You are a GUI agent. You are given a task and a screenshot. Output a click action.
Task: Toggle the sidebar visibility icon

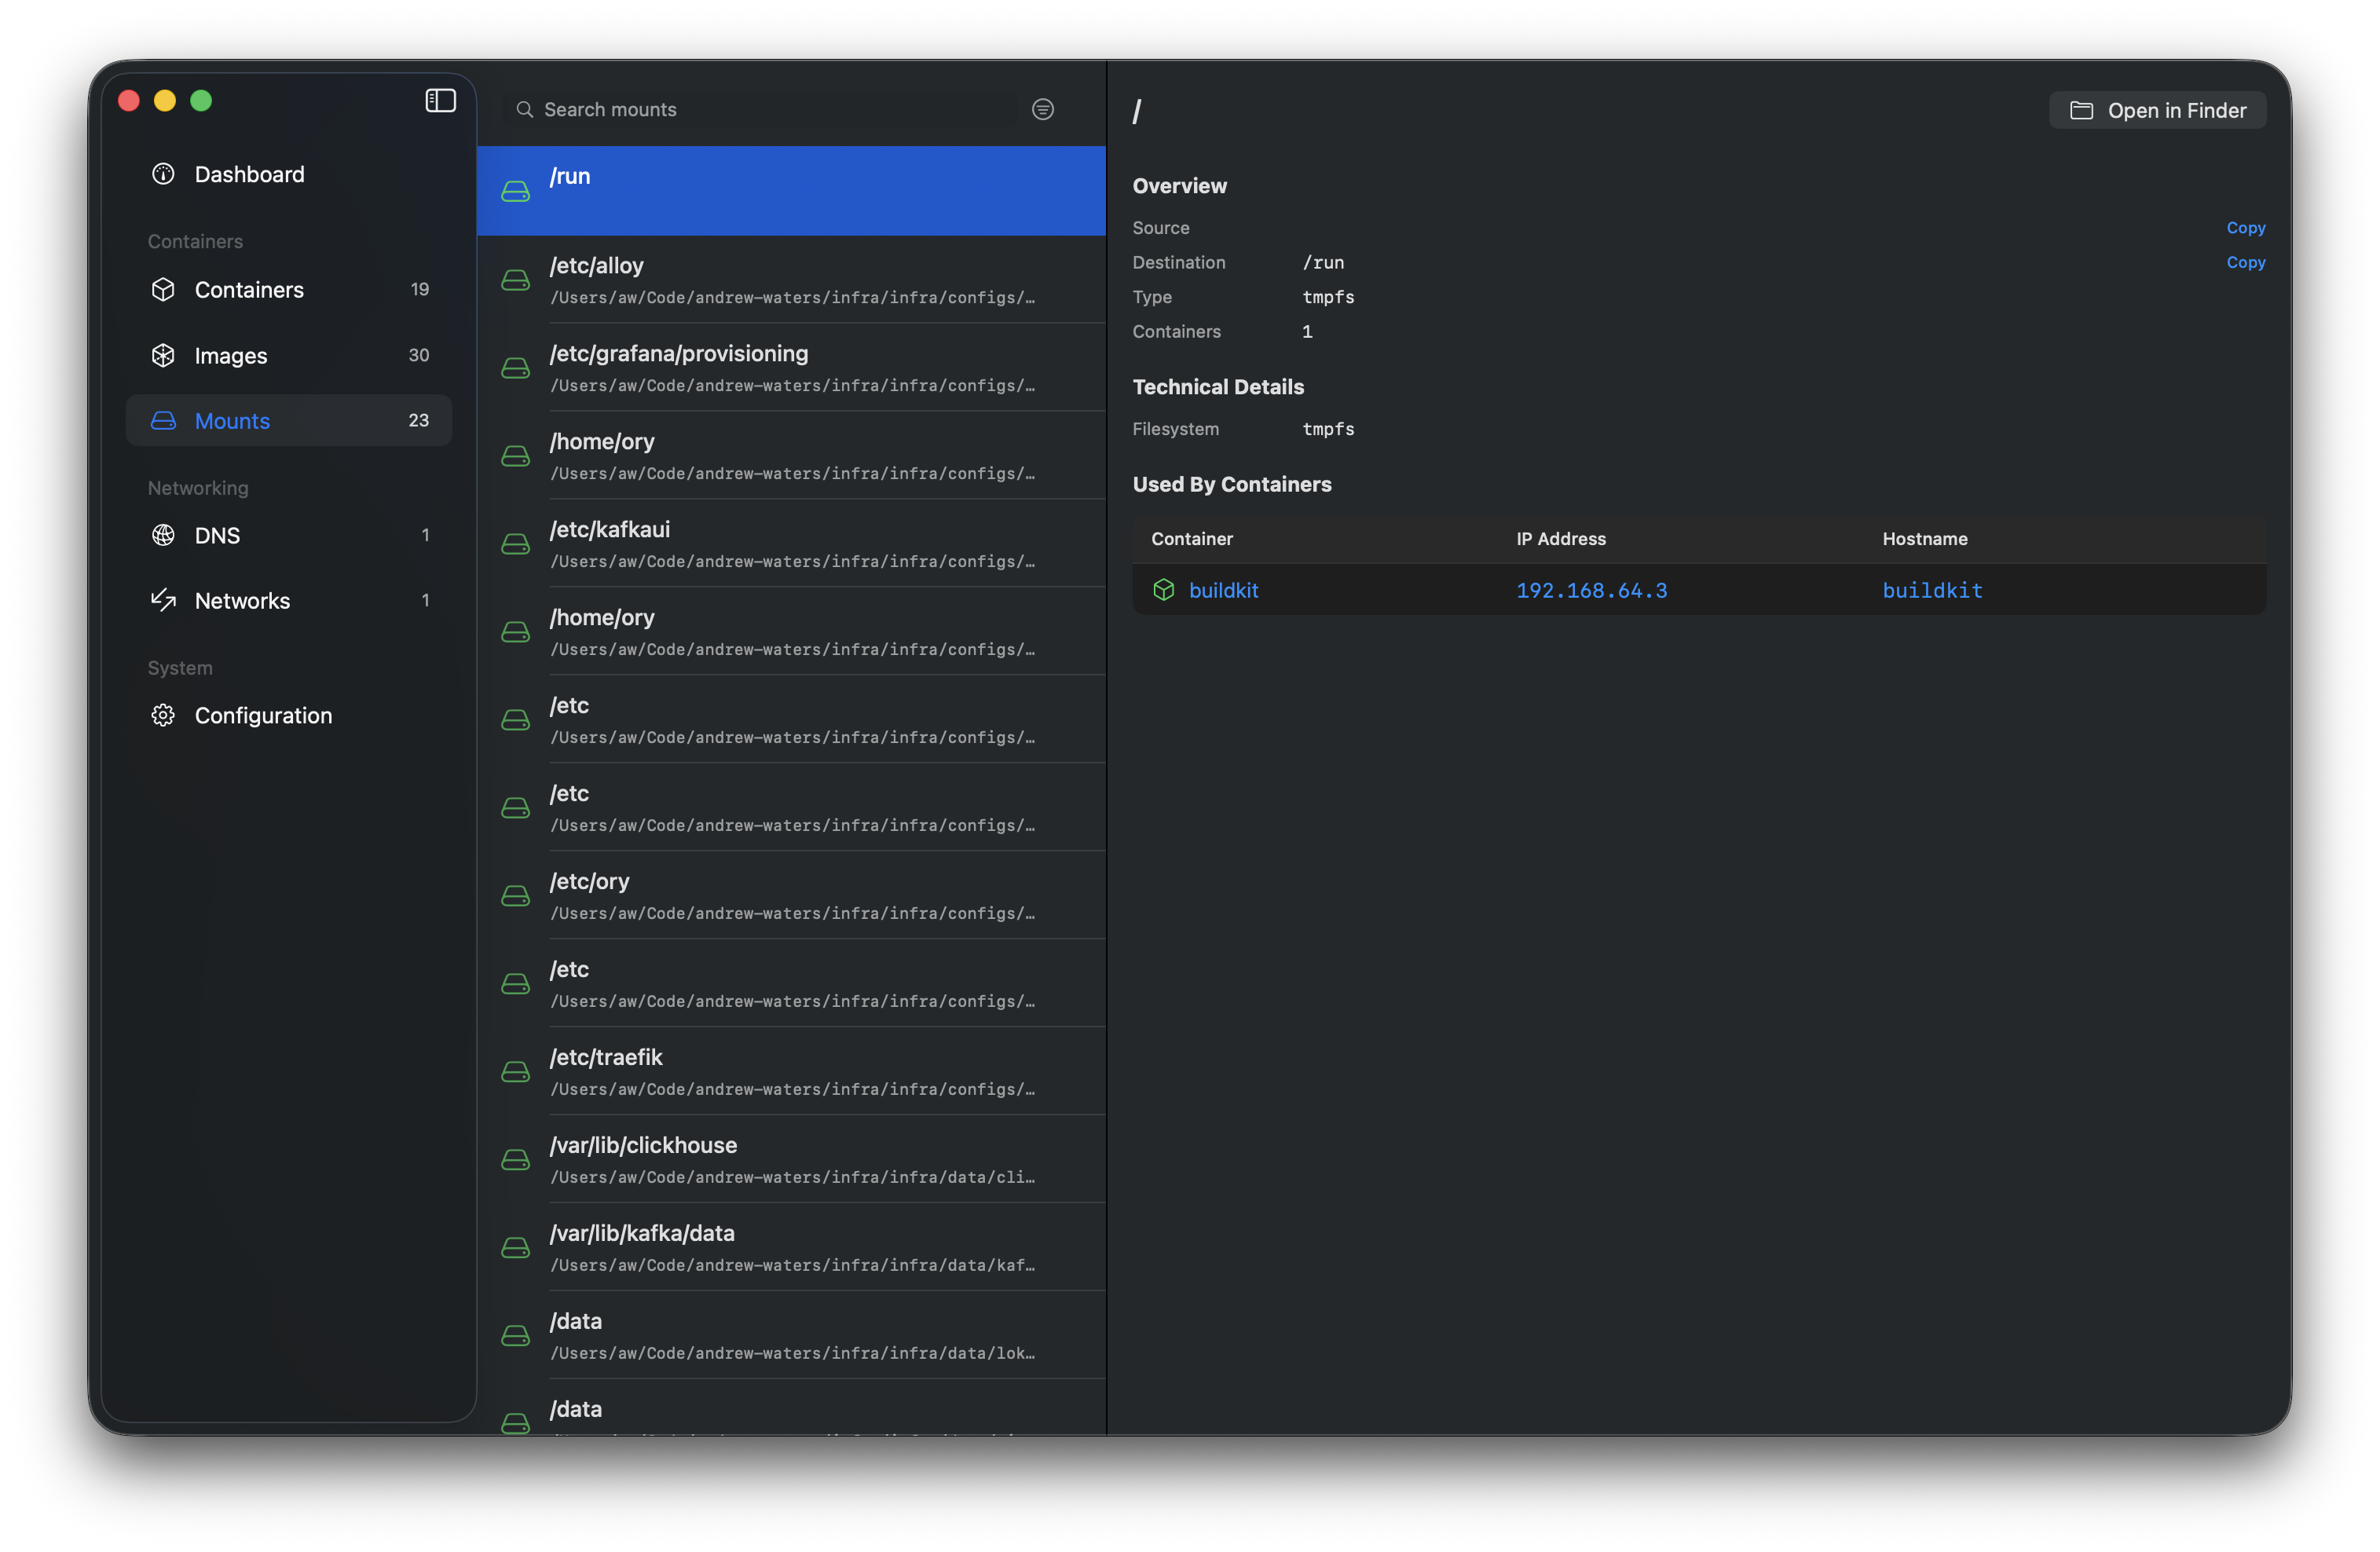(x=440, y=101)
